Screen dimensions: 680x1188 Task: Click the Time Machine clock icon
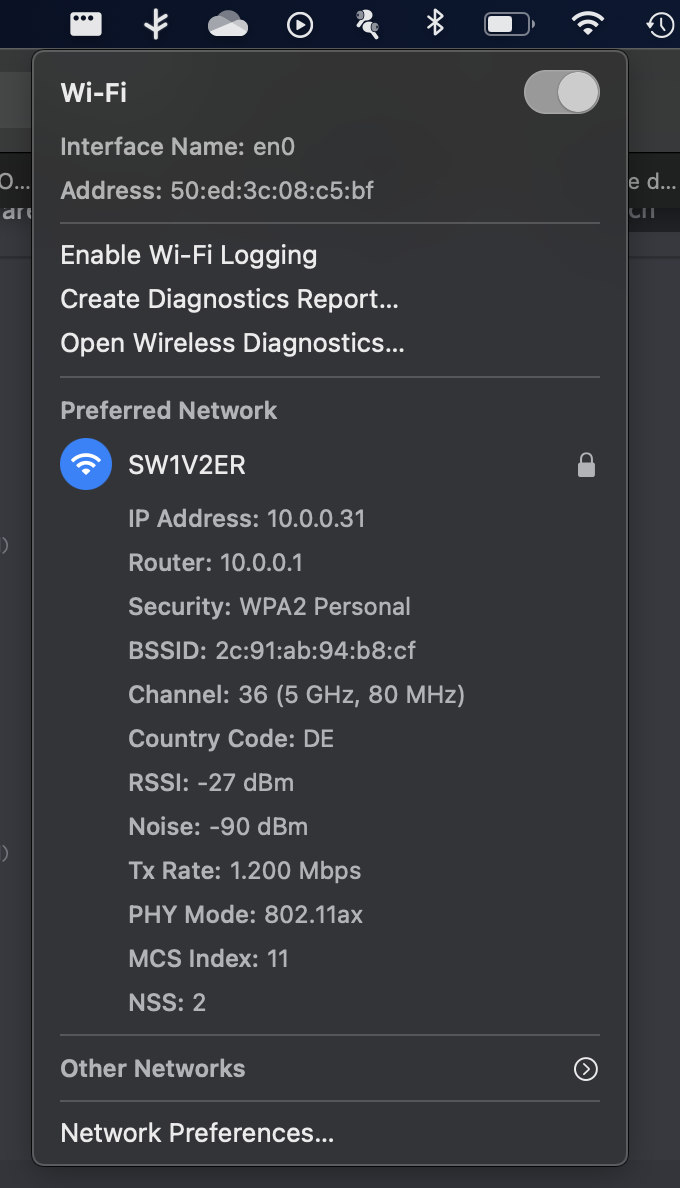(660, 24)
